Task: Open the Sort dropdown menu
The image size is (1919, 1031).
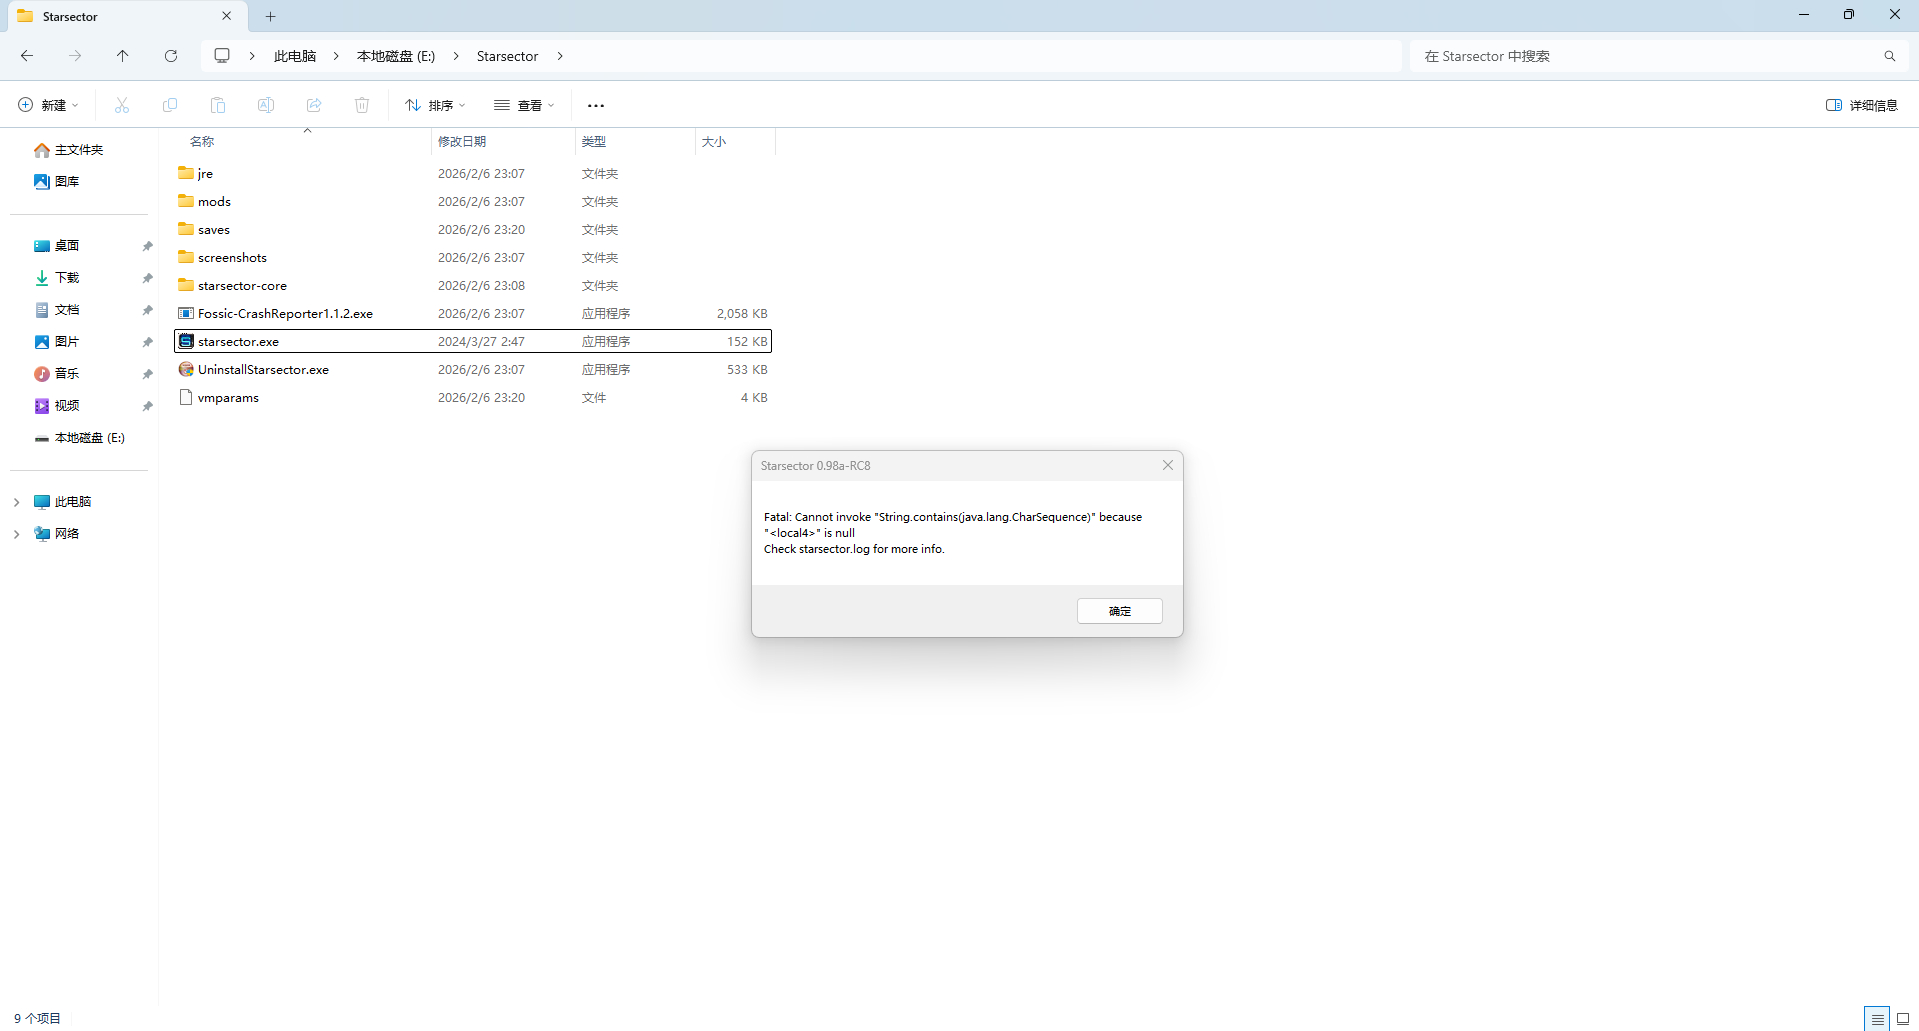Action: click(435, 105)
